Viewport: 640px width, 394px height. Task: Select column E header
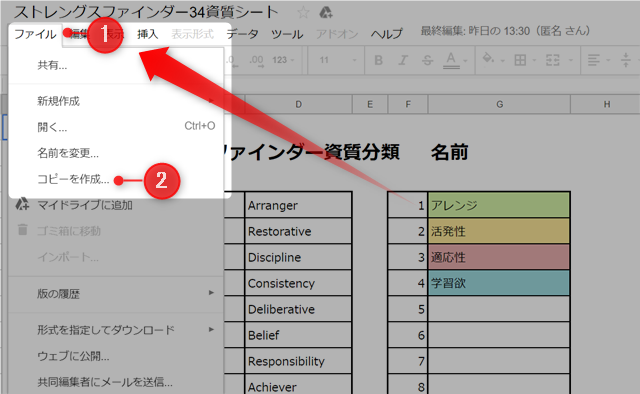(x=370, y=105)
